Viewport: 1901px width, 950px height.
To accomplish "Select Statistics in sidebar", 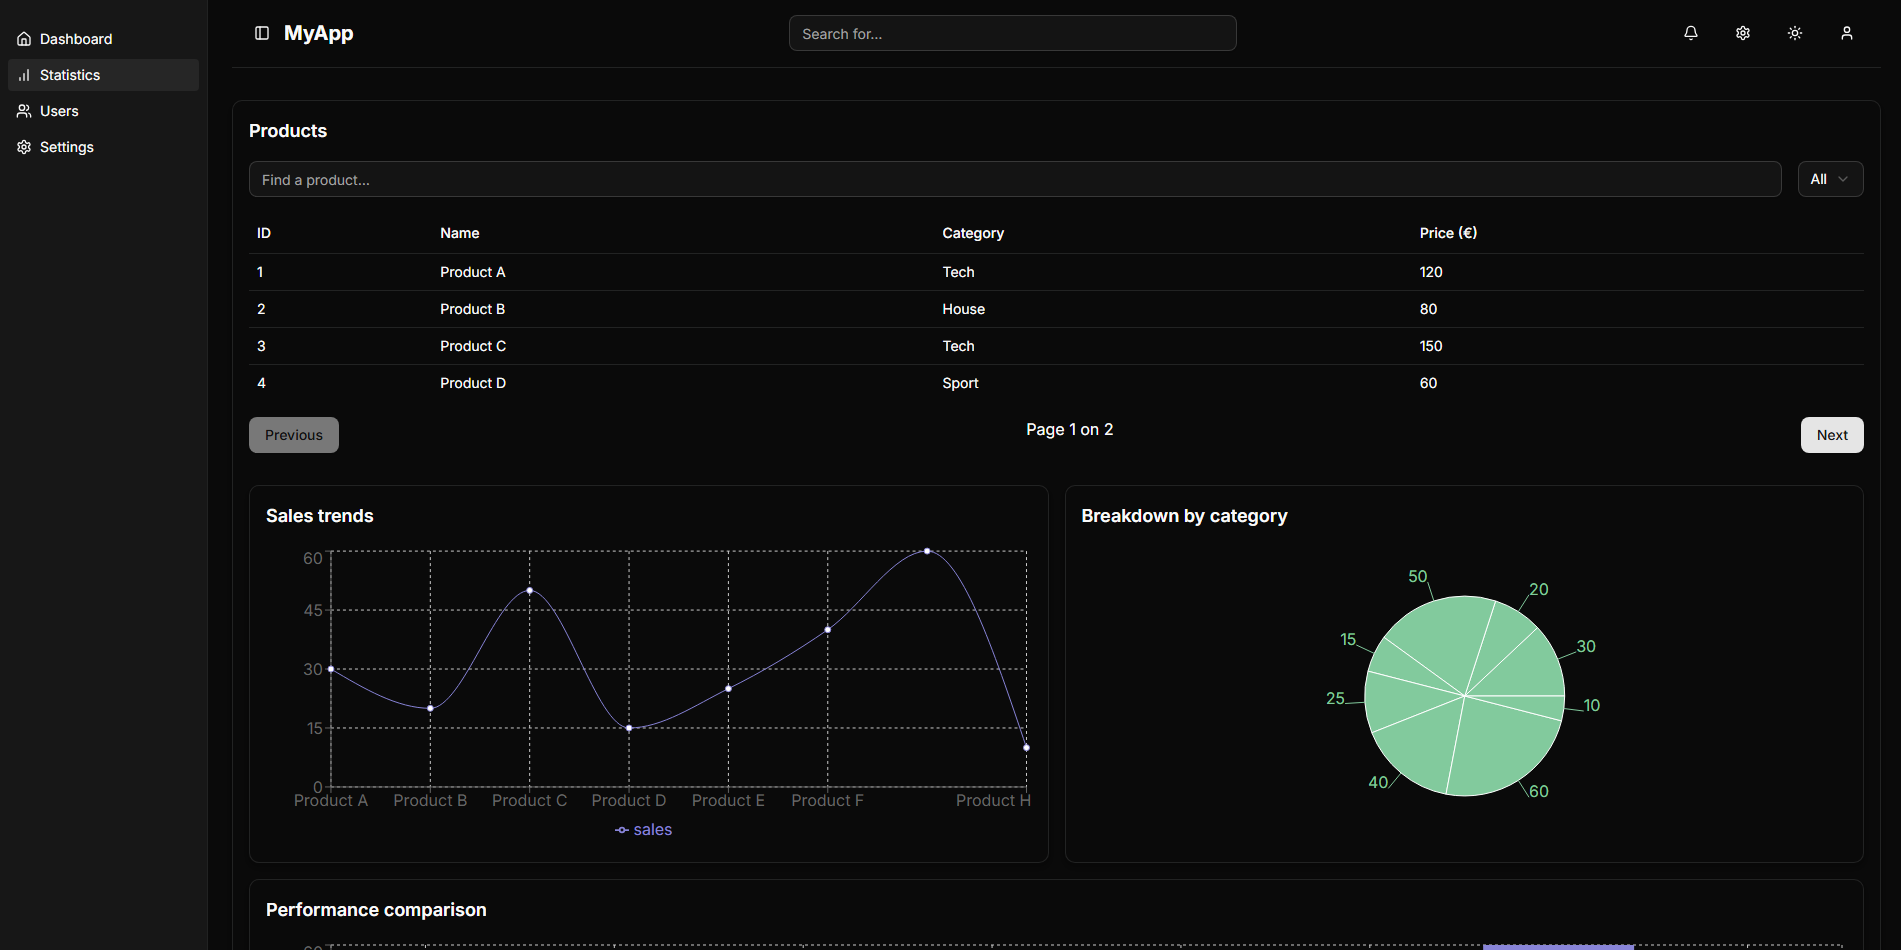I will click(103, 75).
